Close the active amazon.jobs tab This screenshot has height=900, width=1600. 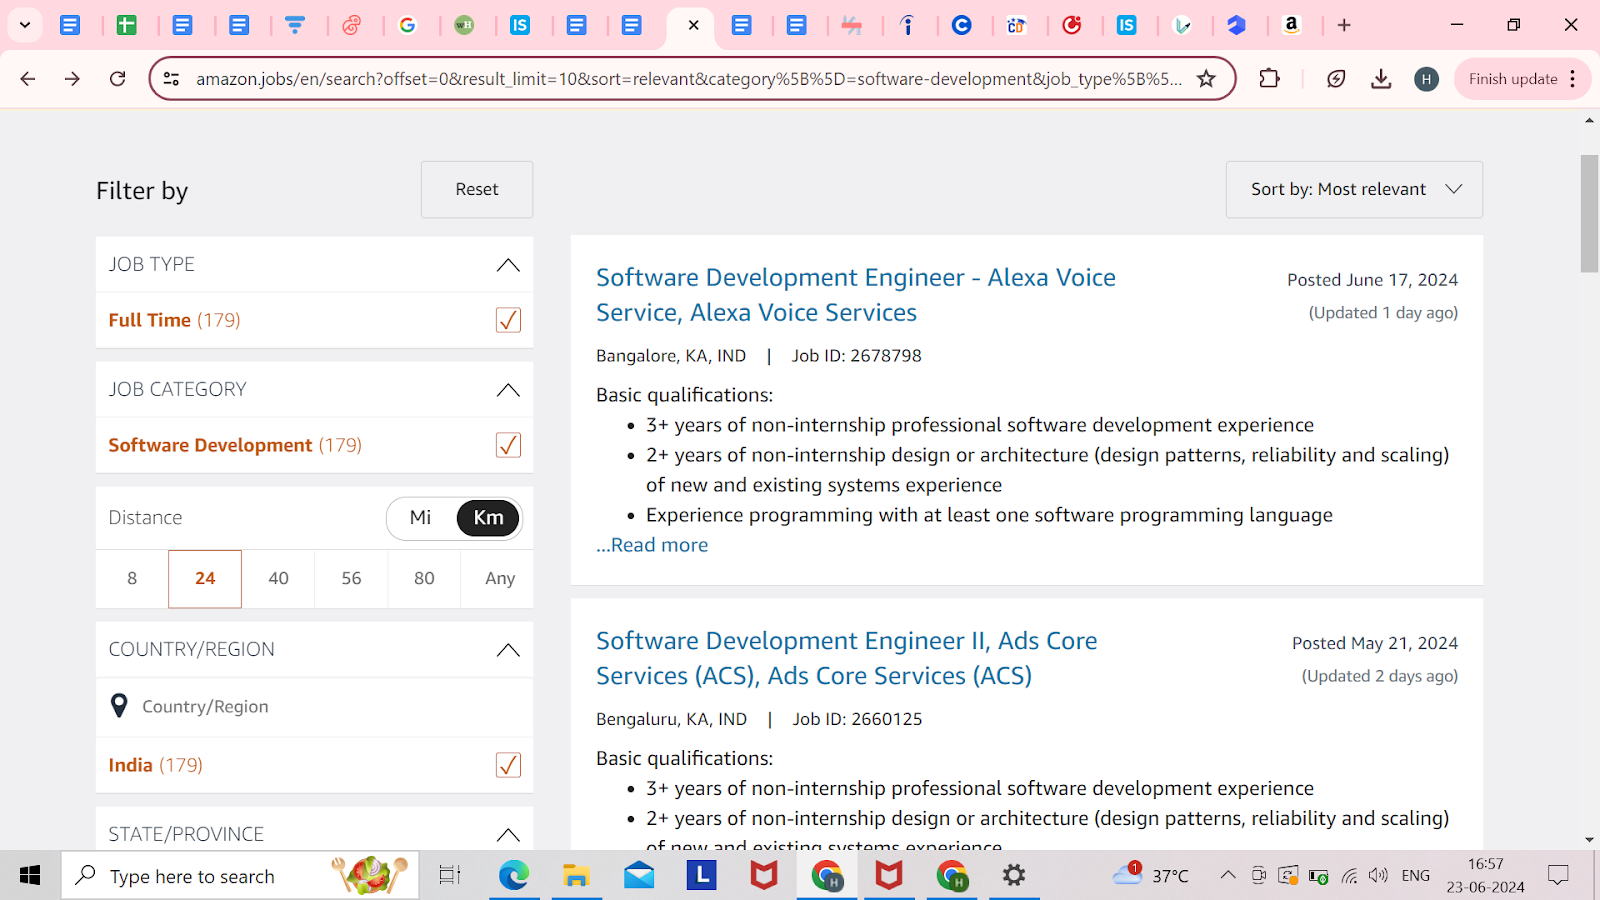pyautogui.click(x=693, y=25)
